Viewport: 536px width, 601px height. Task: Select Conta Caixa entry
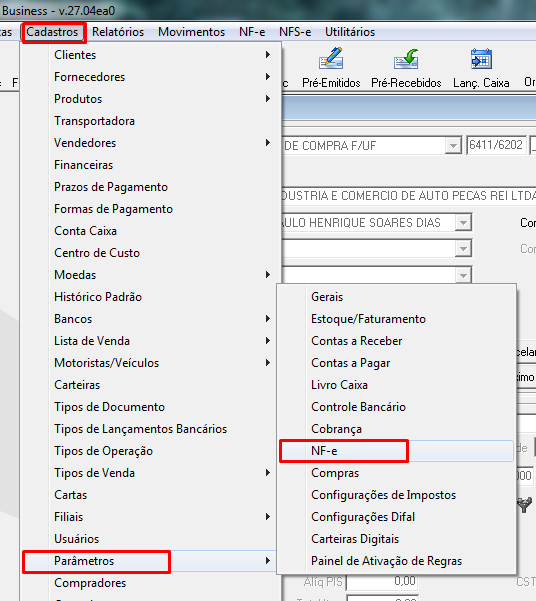[x=151, y=231]
